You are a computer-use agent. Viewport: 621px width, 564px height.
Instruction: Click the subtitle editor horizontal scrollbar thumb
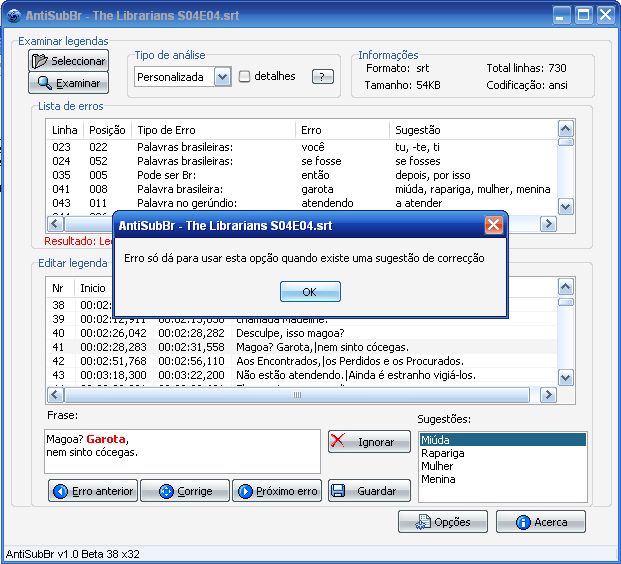click(297, 394)
